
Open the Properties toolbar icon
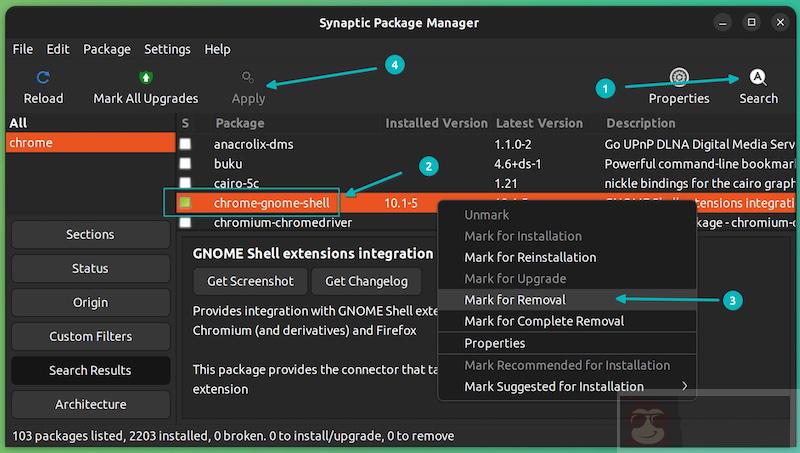tap(679, 77)
